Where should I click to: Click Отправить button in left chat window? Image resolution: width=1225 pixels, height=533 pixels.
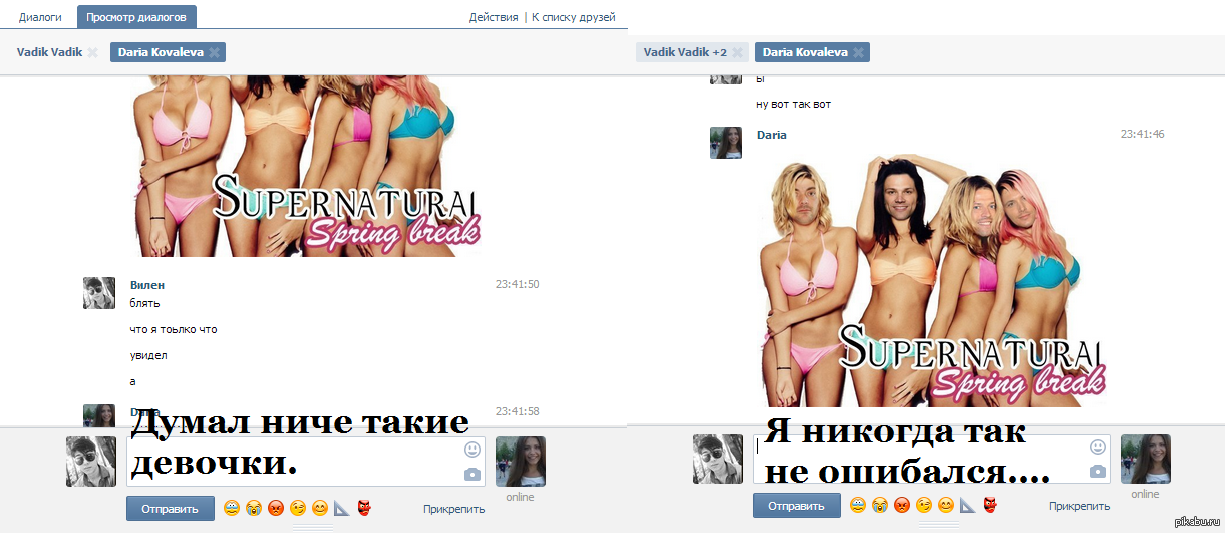click(170, 508)
